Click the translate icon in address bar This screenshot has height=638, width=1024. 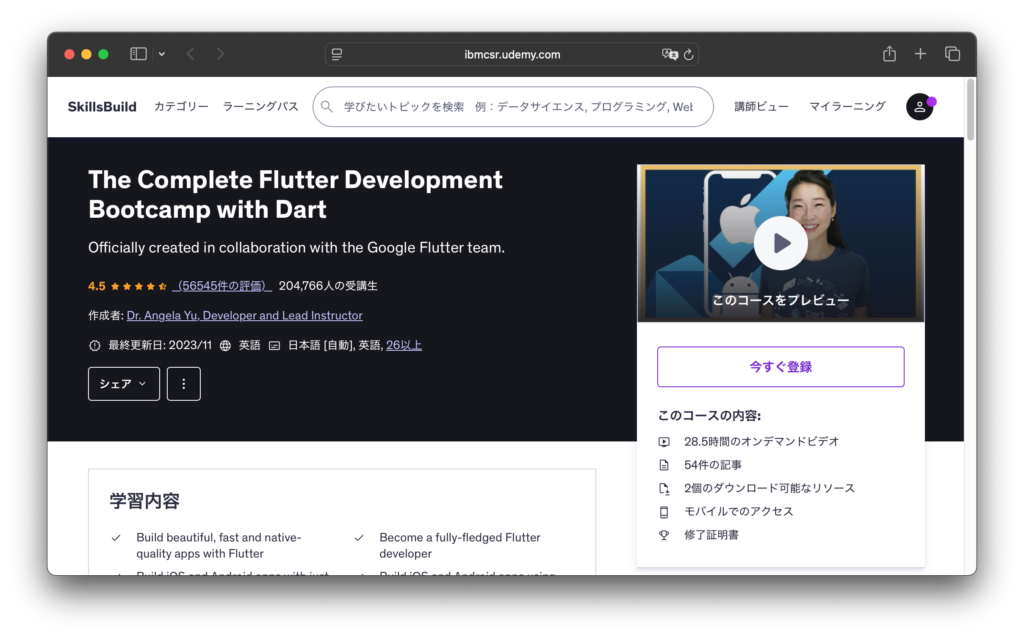click(x=669, y=54)
